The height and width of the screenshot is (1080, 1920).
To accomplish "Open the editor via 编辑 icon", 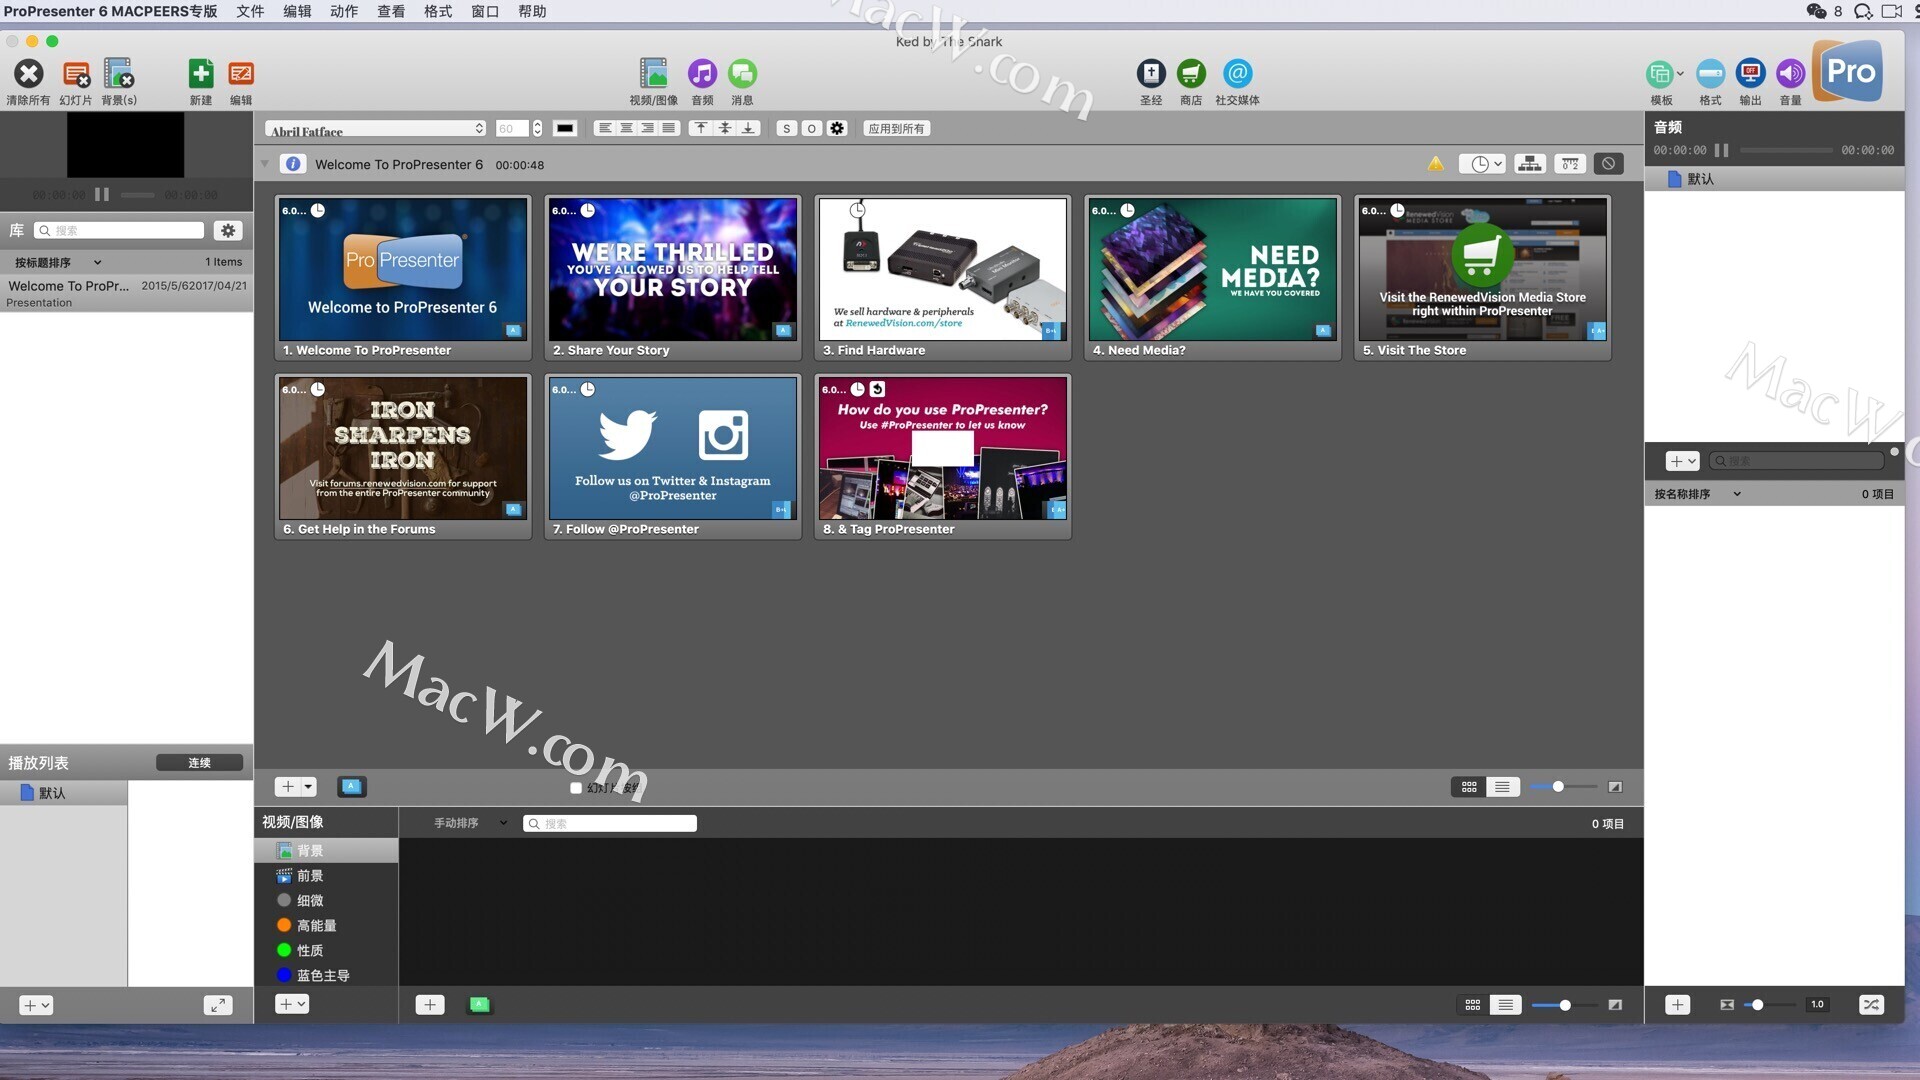I will [x=241, y=74].
